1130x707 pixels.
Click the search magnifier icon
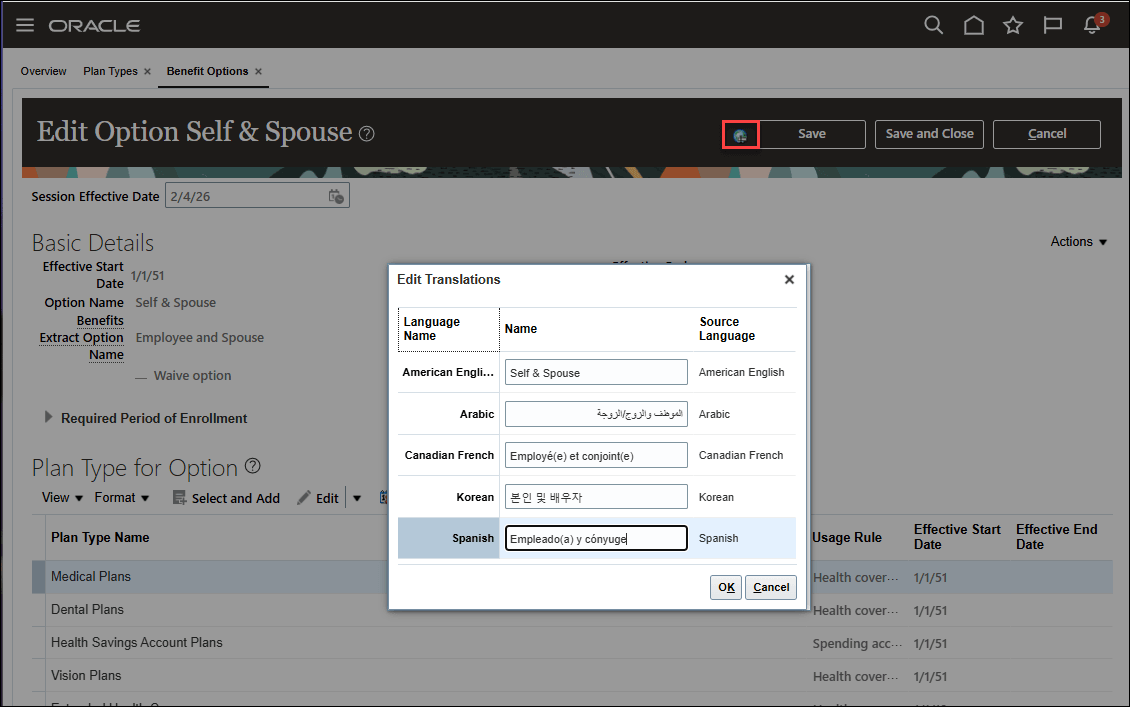tap(933, 25)
